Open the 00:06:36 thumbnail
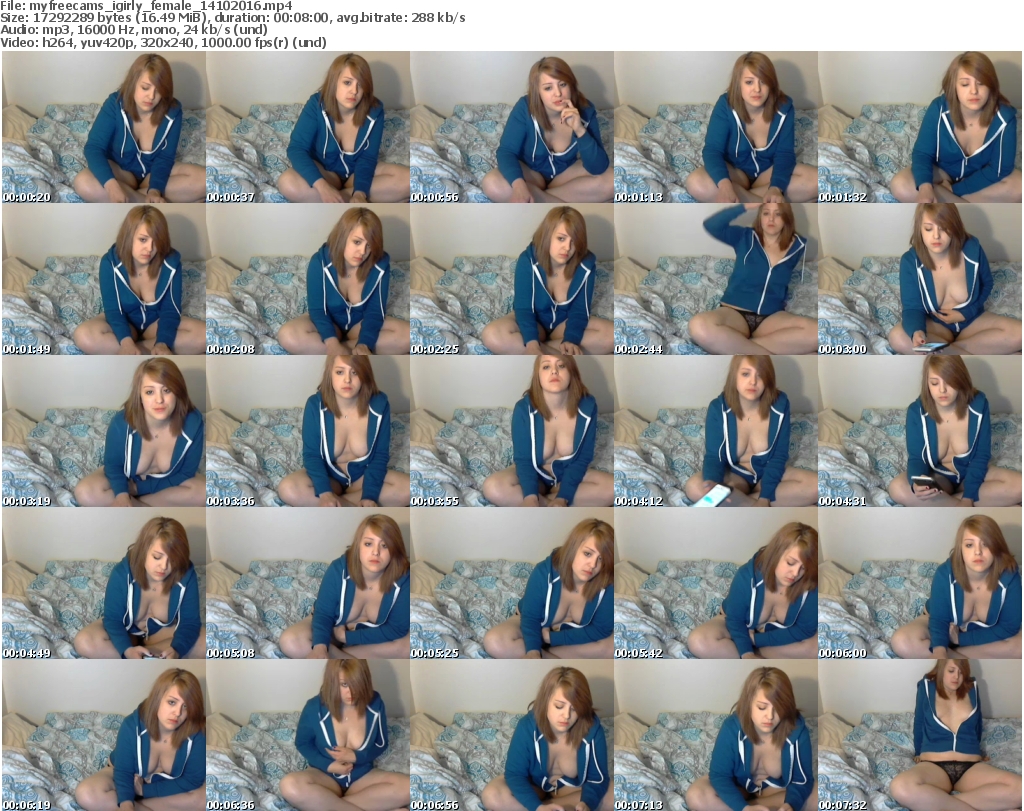 (x=308, y=735)
